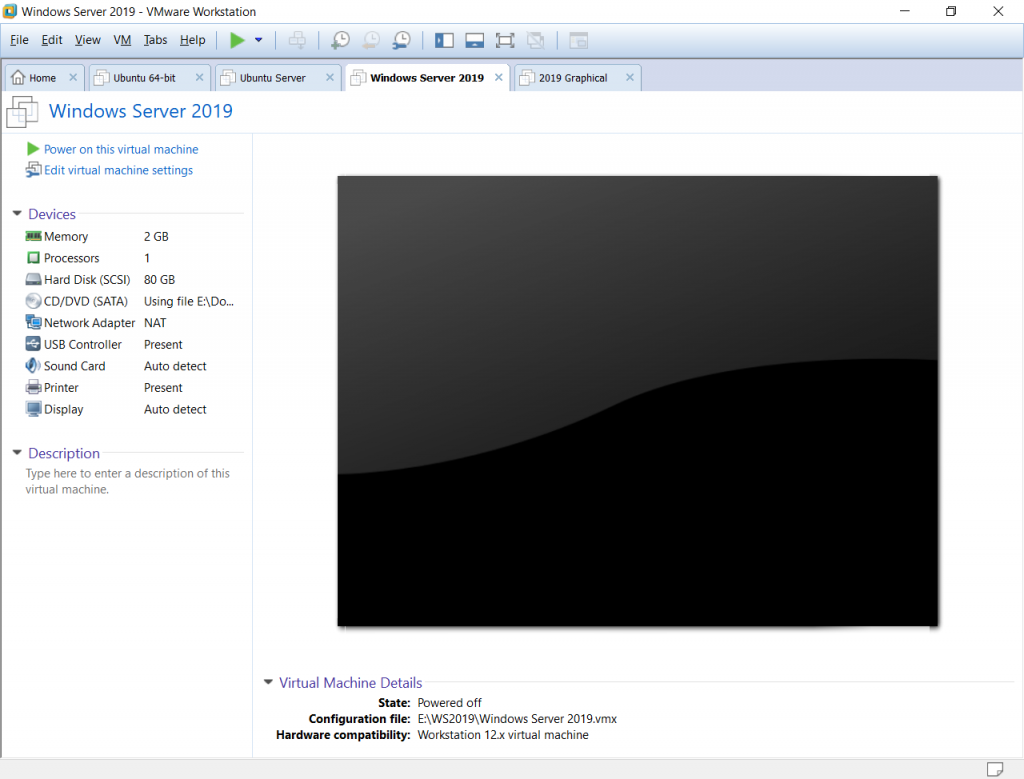Click the Send Ctrl+Alt+Del toolbar icon
The height and width of the screenshot is (779, 1024).
coord(297,40)
